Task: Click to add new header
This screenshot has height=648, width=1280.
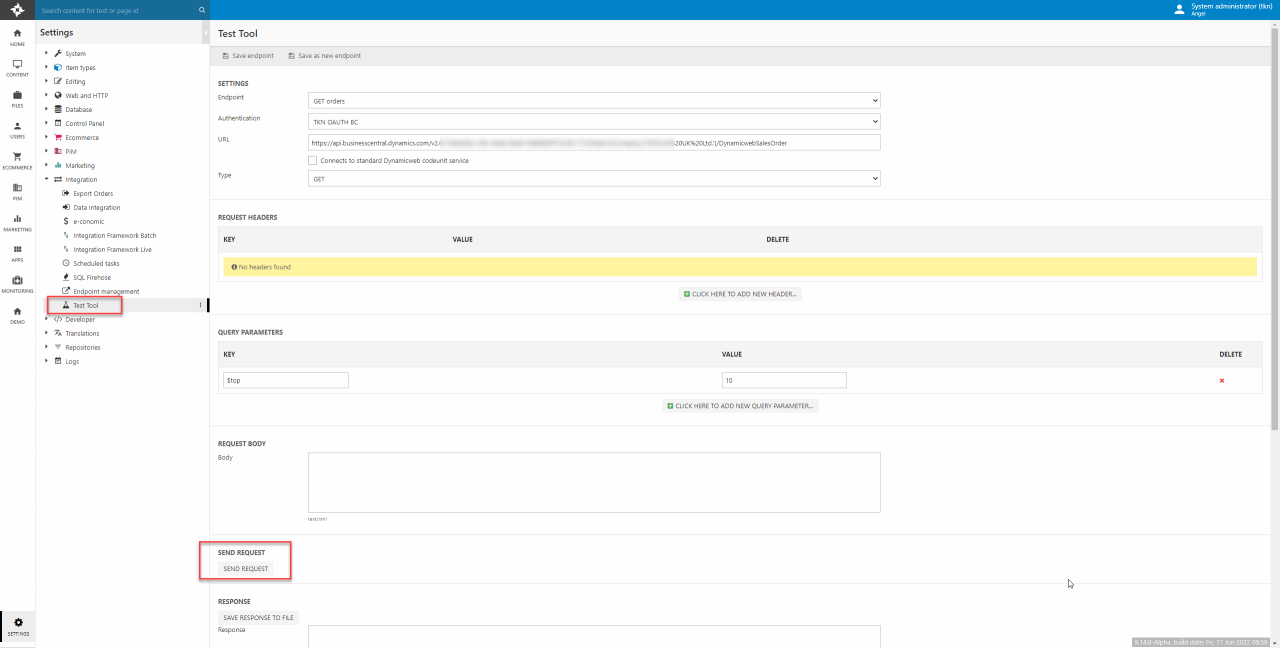Action: click(x=740, y=294)
